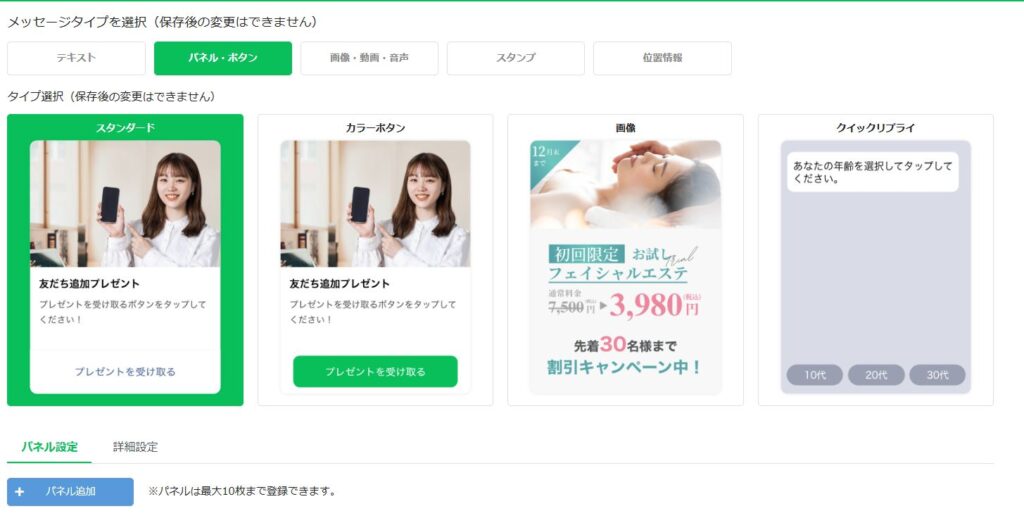Select the 画像 panel type card
The width and height of the screenshot is (1024, 518).
626,260
